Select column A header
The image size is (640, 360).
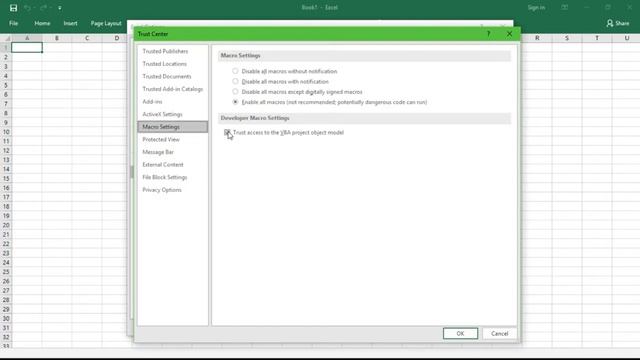pyautogui.click(x=27, y=38)
